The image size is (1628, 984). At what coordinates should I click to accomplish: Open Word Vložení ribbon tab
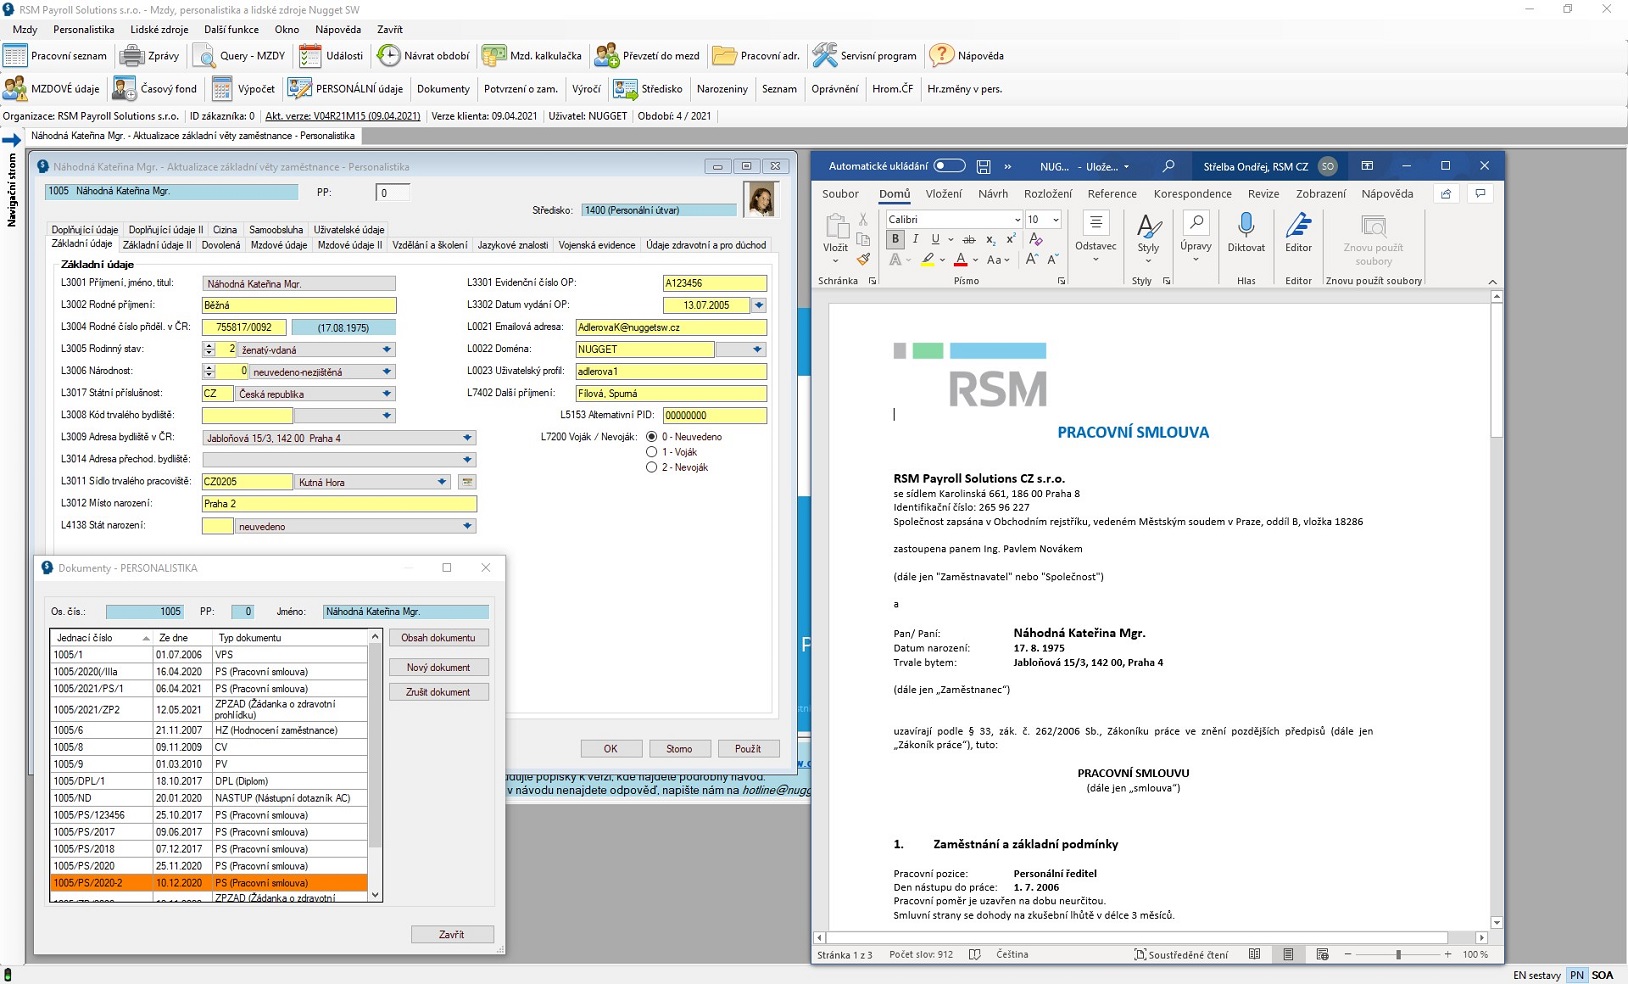coord(943,194)
